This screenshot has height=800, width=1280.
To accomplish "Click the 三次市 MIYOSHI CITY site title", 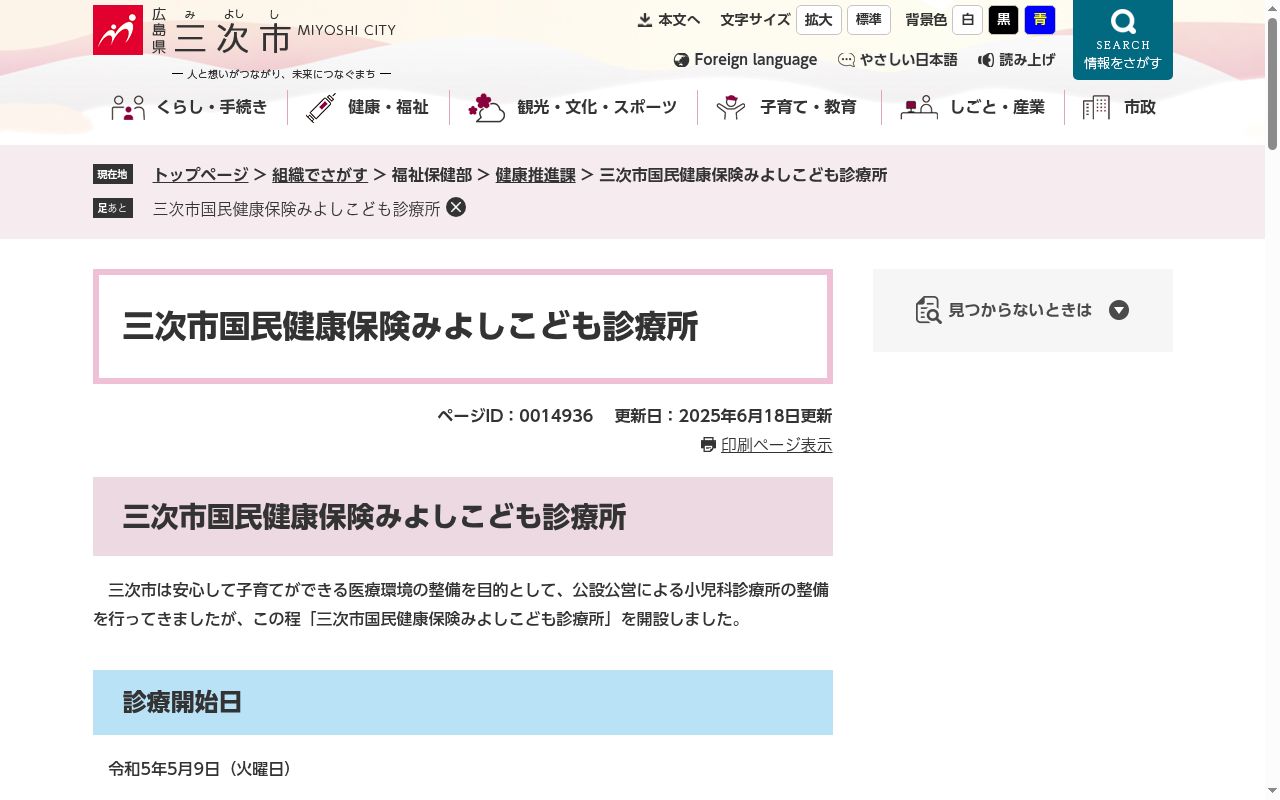I will point(273,33).
